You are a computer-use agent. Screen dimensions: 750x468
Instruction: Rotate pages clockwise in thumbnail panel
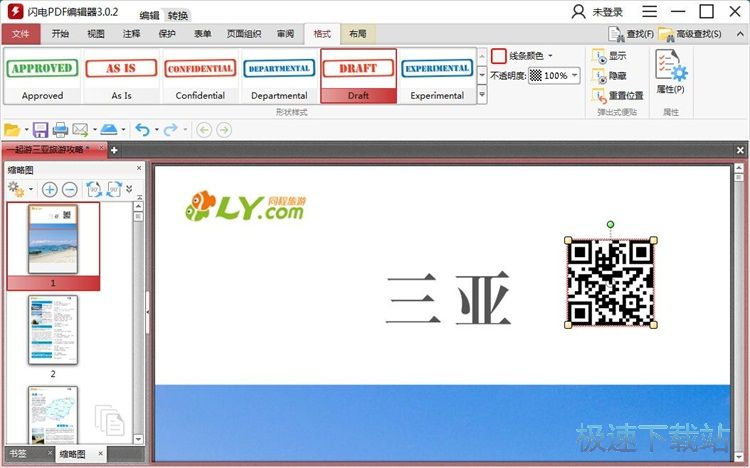point(114,189)
